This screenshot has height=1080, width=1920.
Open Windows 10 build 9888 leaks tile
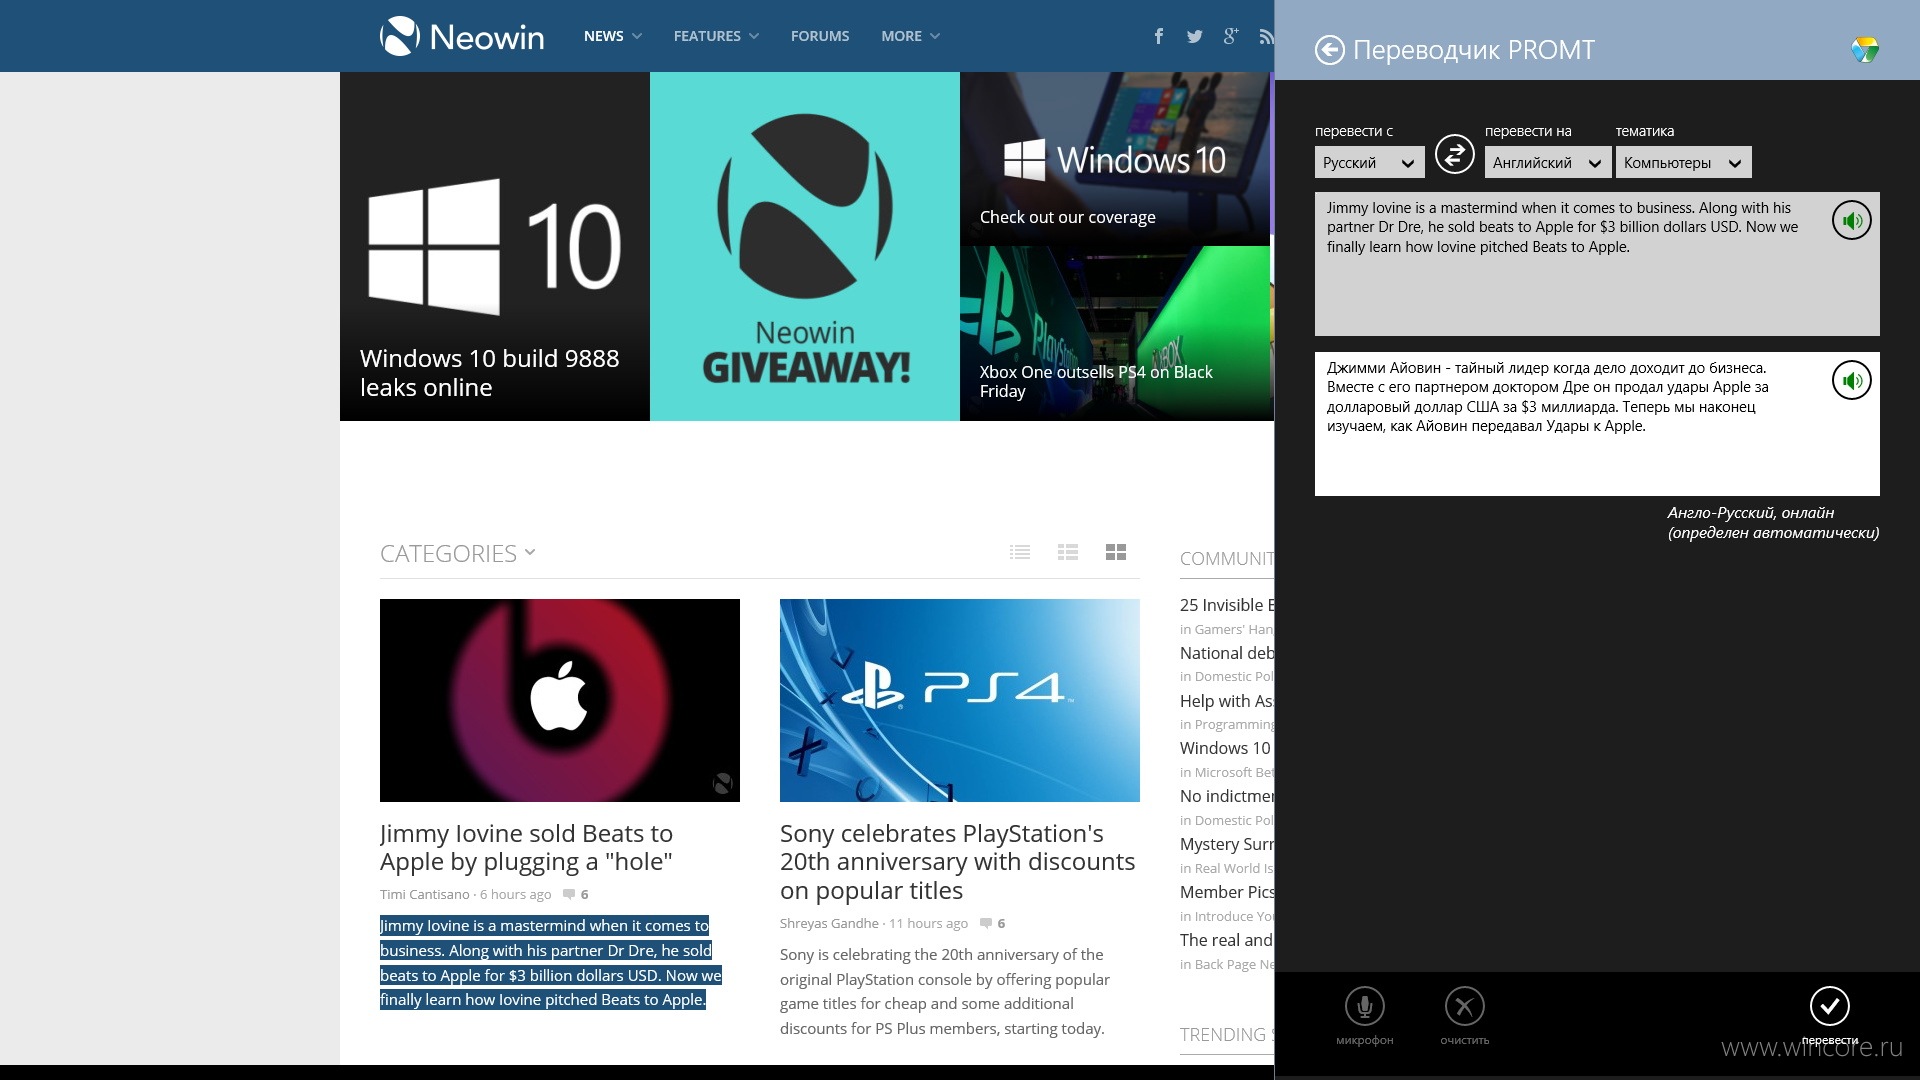[495, 246]
